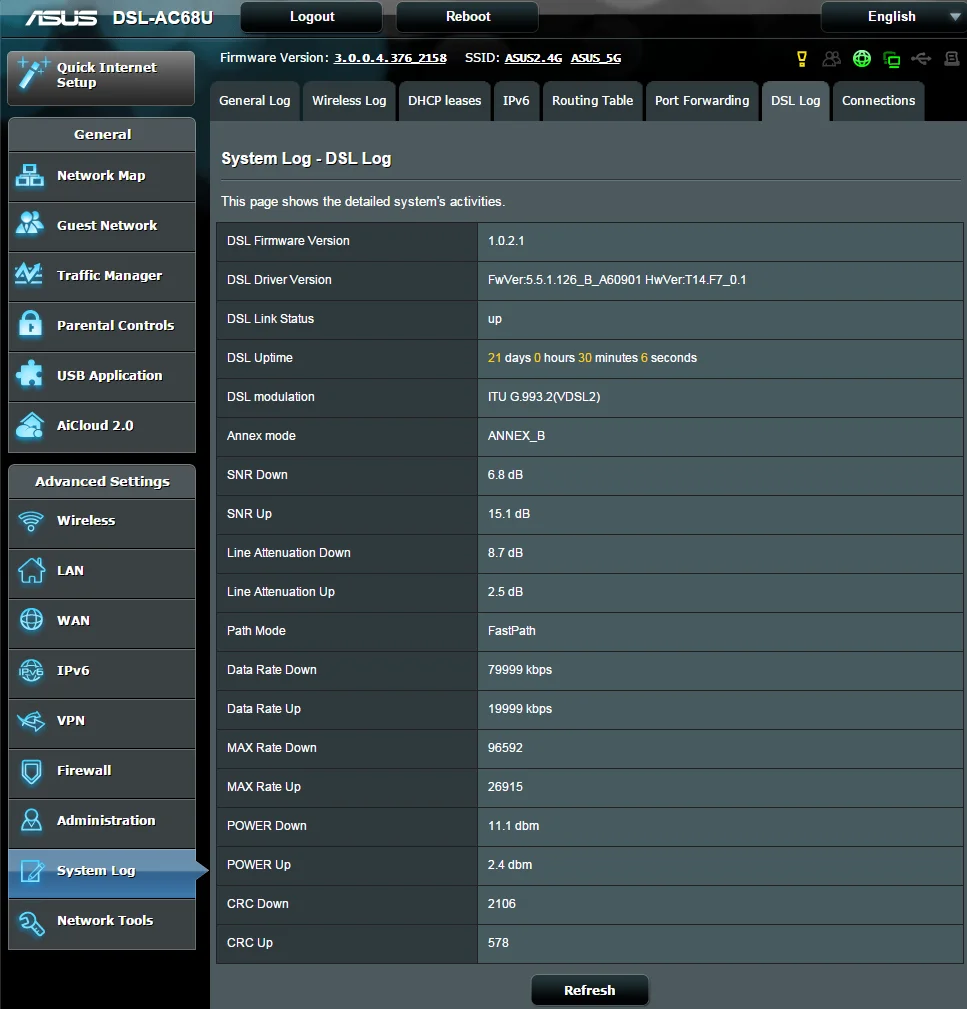
Task: Open the English language dropdown
Action: [x=894, y=17]
